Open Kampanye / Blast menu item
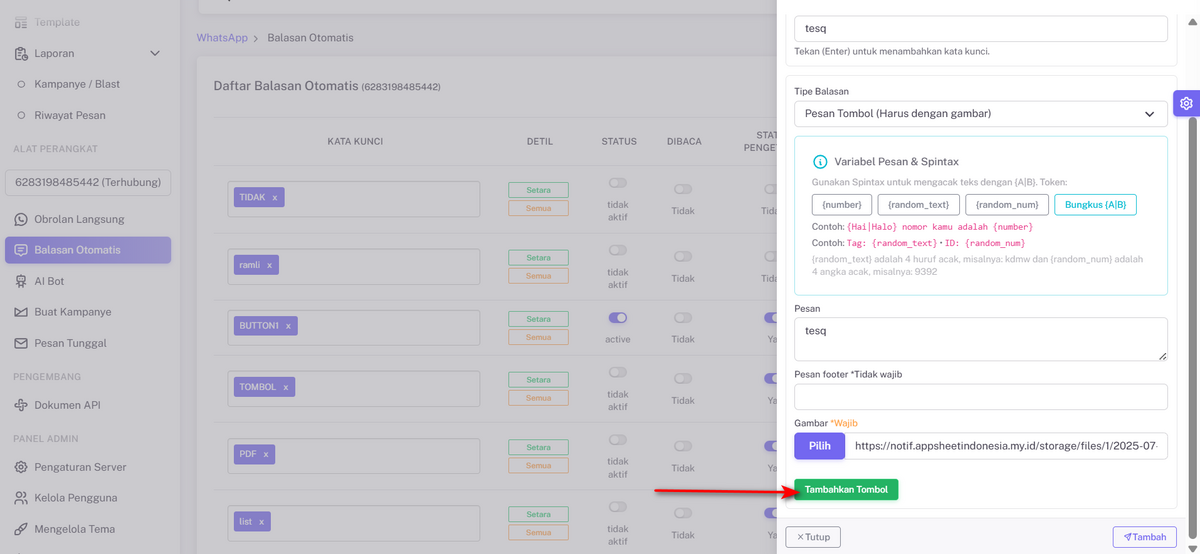The width and height of the screenshot is (1200, 554). point(76,84)
